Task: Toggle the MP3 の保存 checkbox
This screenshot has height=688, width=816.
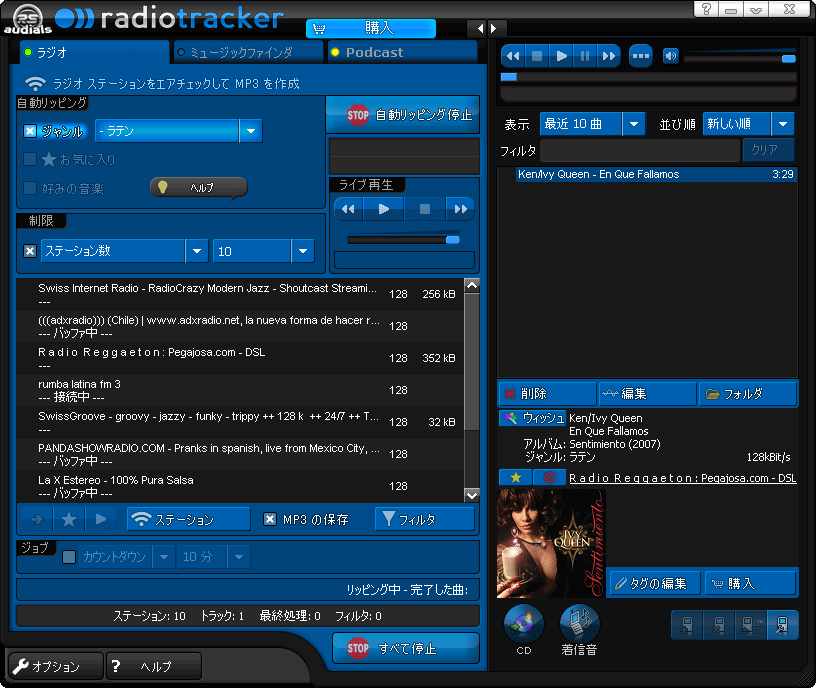Action: click(270, 519)
